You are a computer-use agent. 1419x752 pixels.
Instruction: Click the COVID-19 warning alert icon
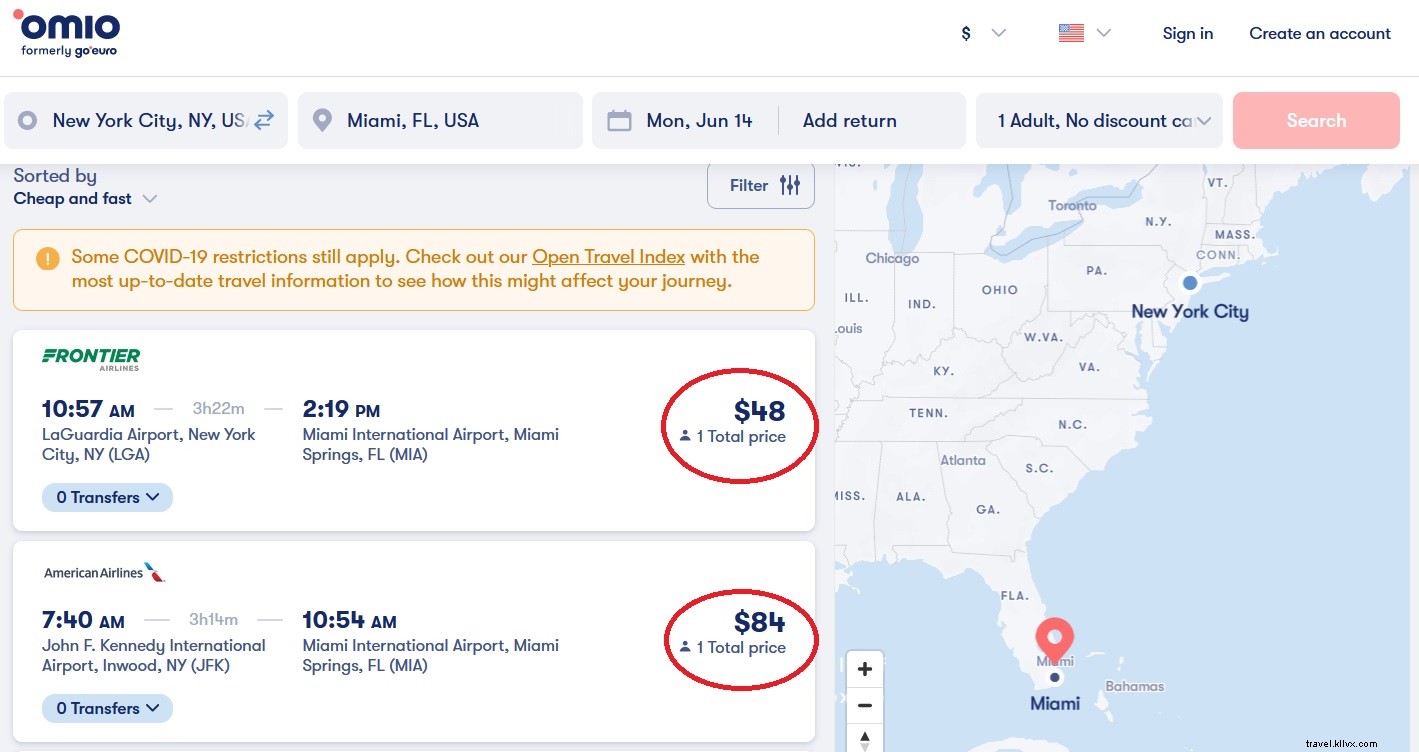point(46,257)
